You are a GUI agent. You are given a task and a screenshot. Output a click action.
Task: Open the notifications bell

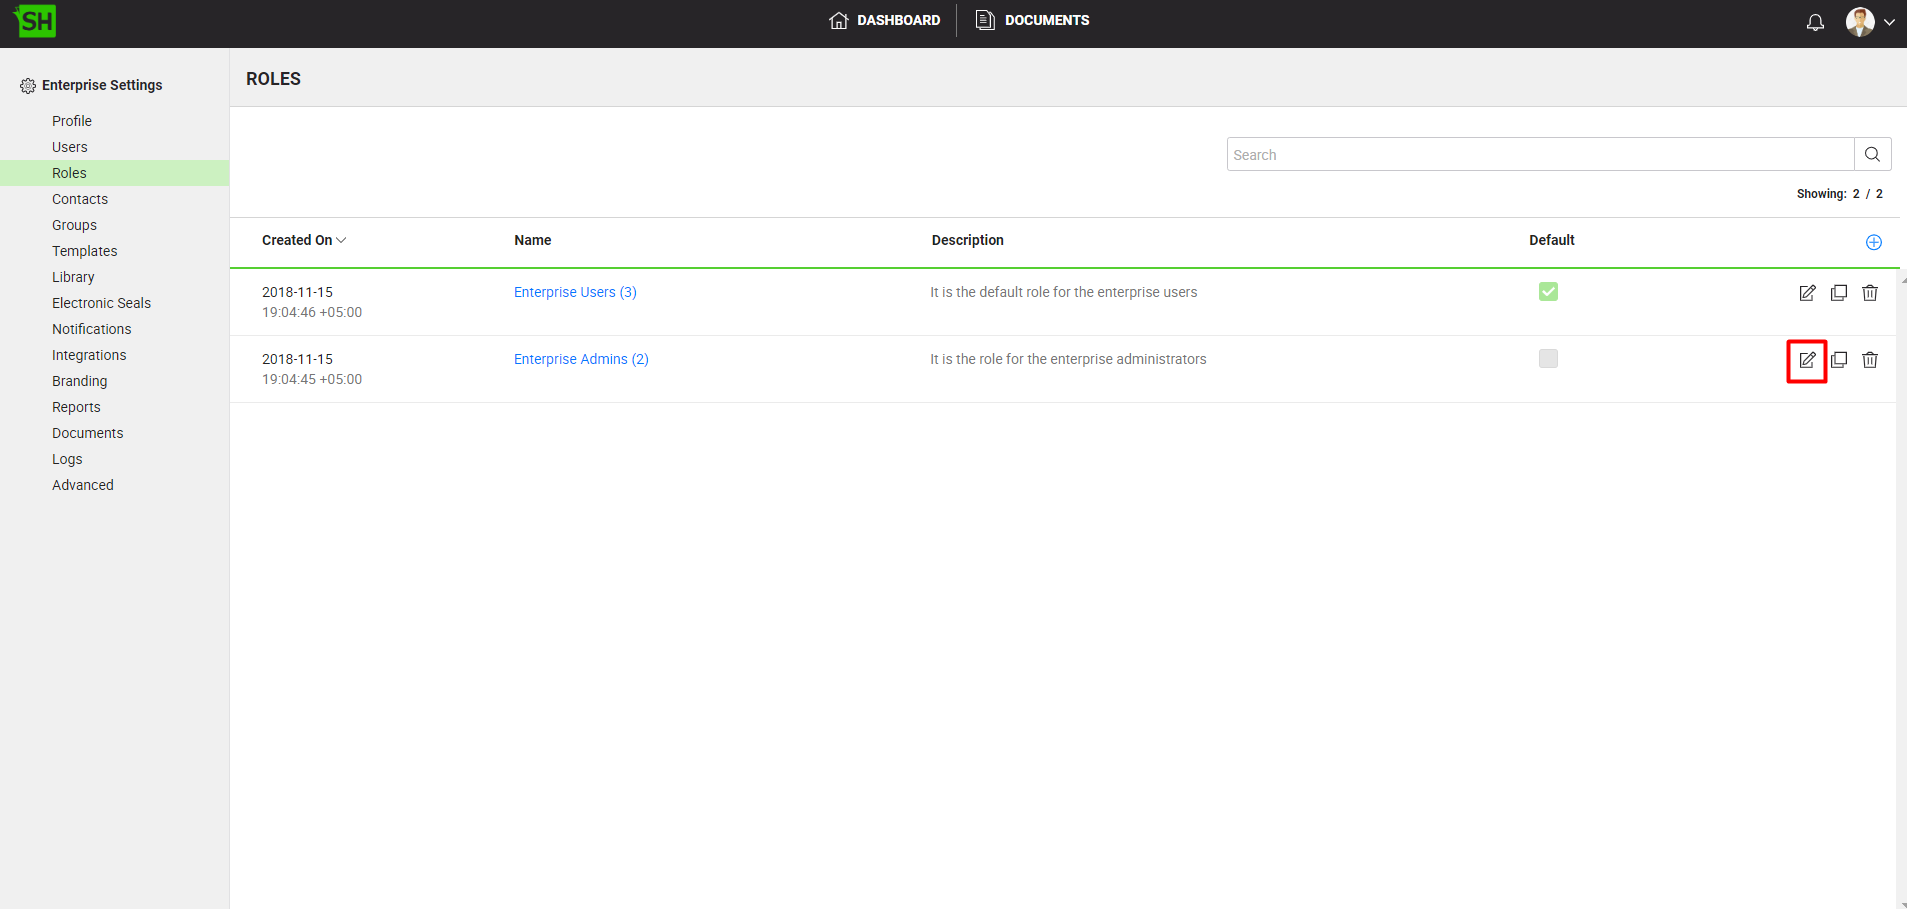1815,22
